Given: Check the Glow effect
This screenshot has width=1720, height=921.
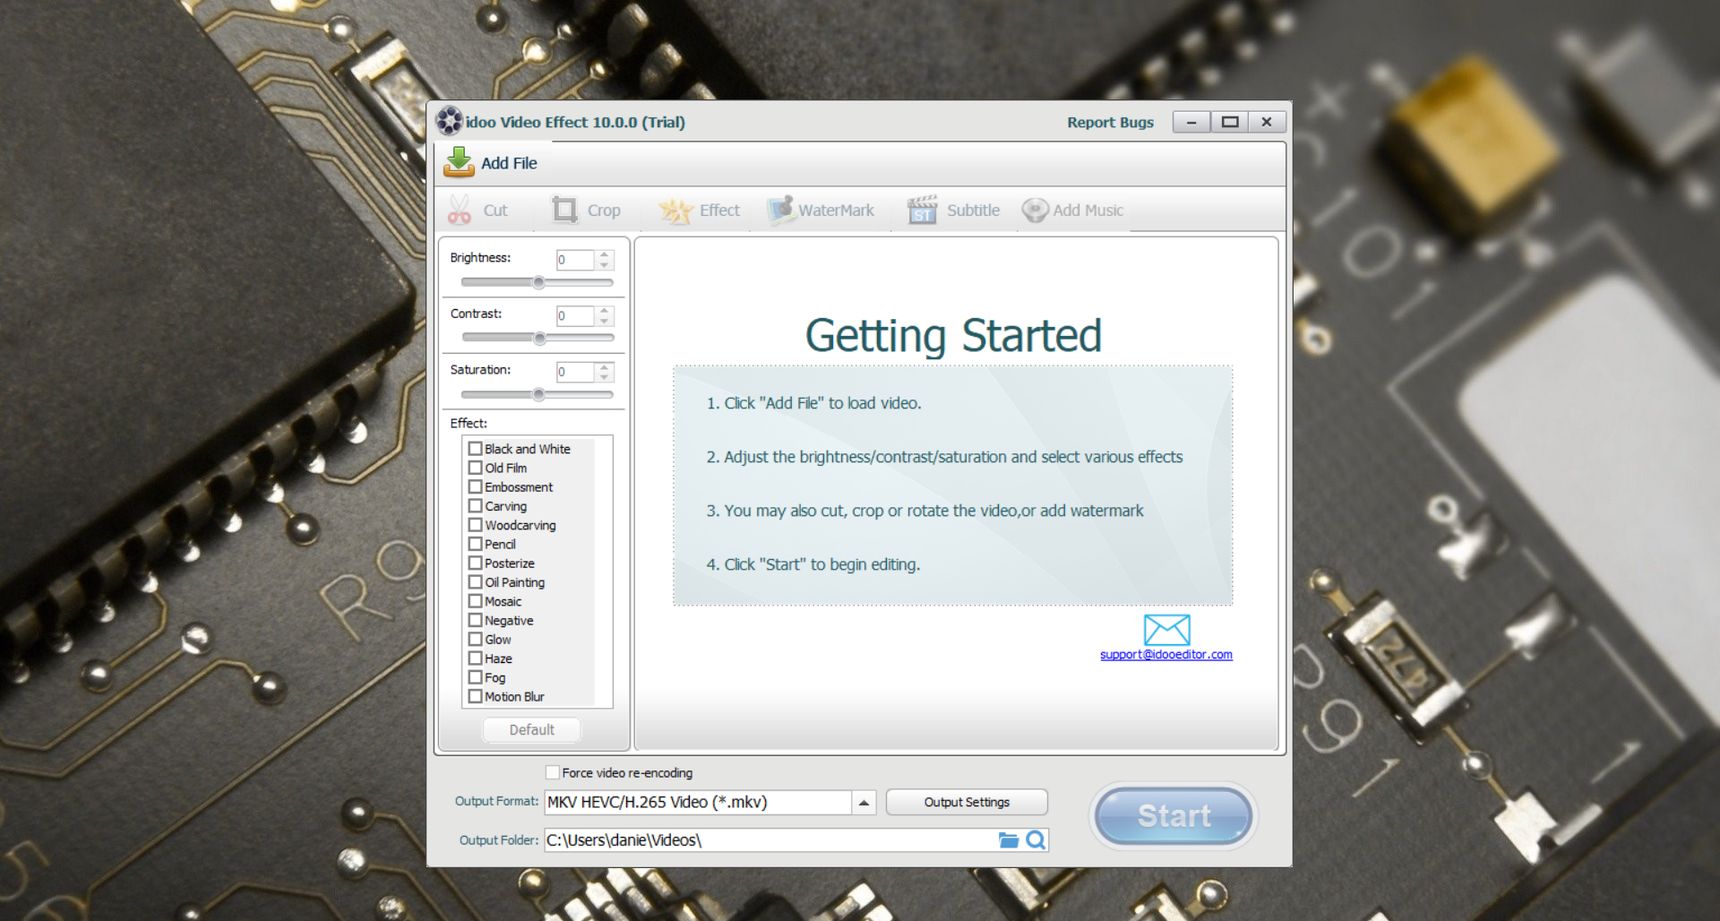Looking at the screenshot, I should 476,639.
